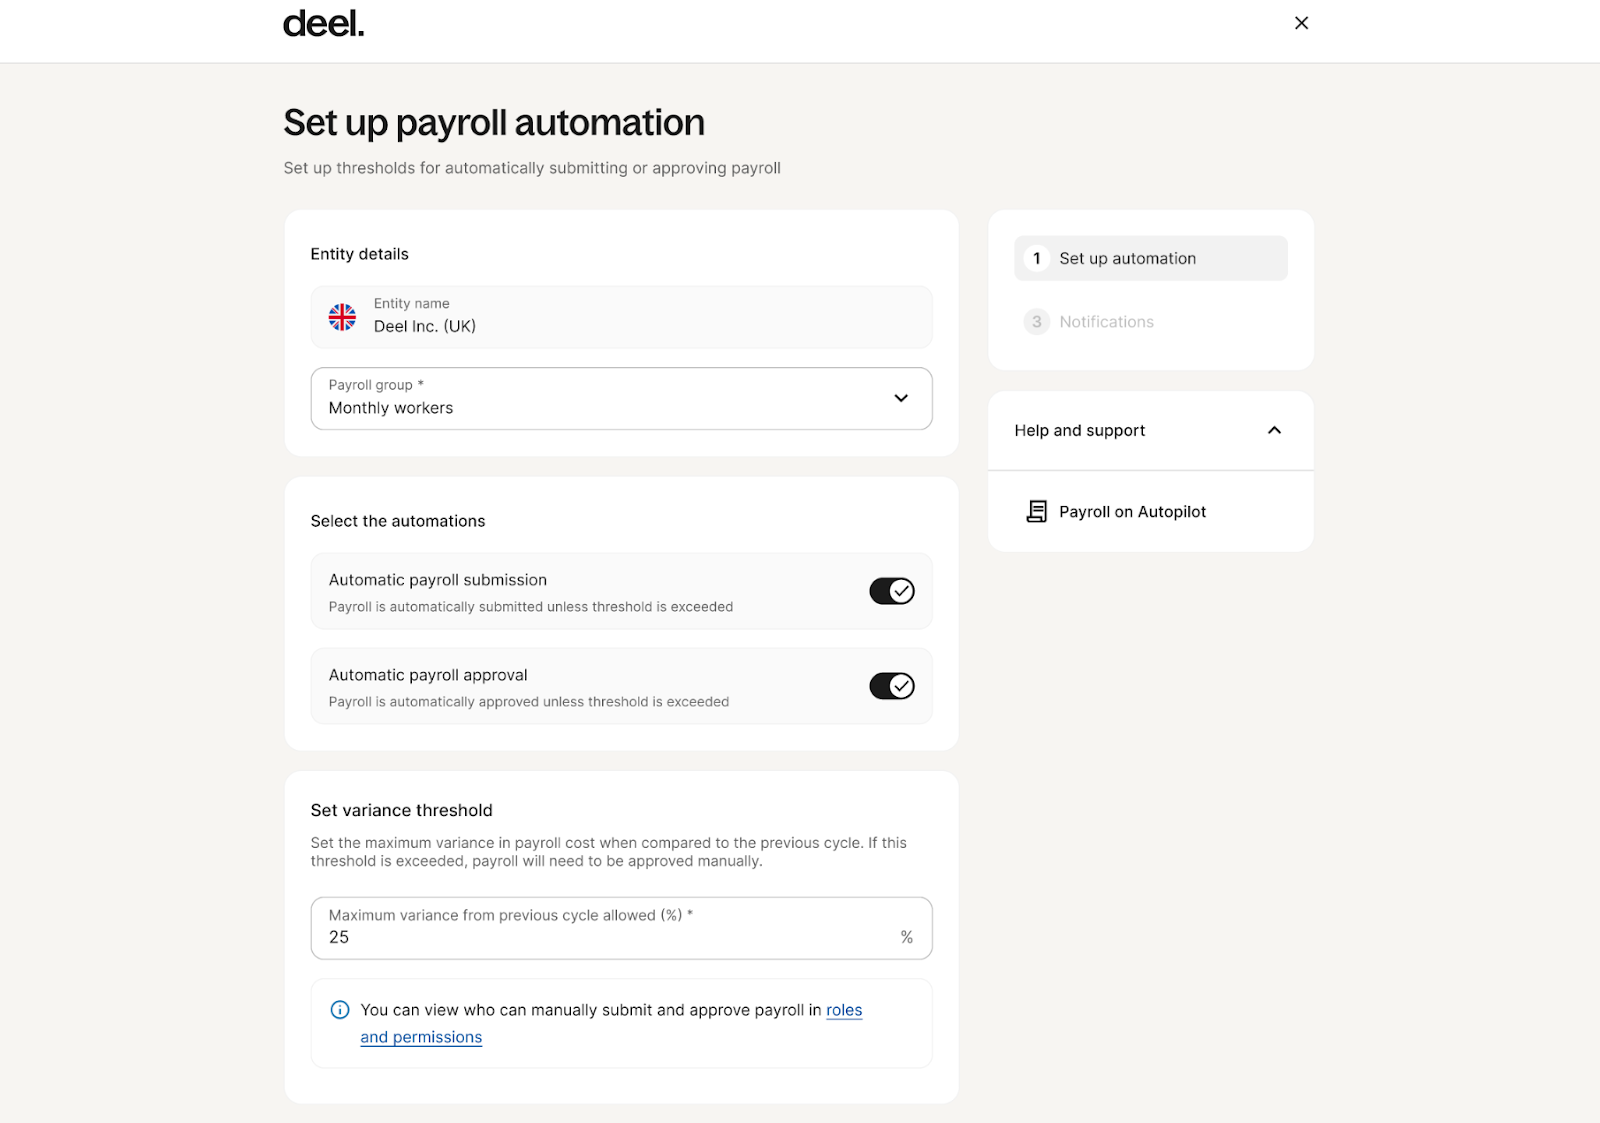Click the UK flag icon
This screenshot has height=1123, width=1600.
342,317
